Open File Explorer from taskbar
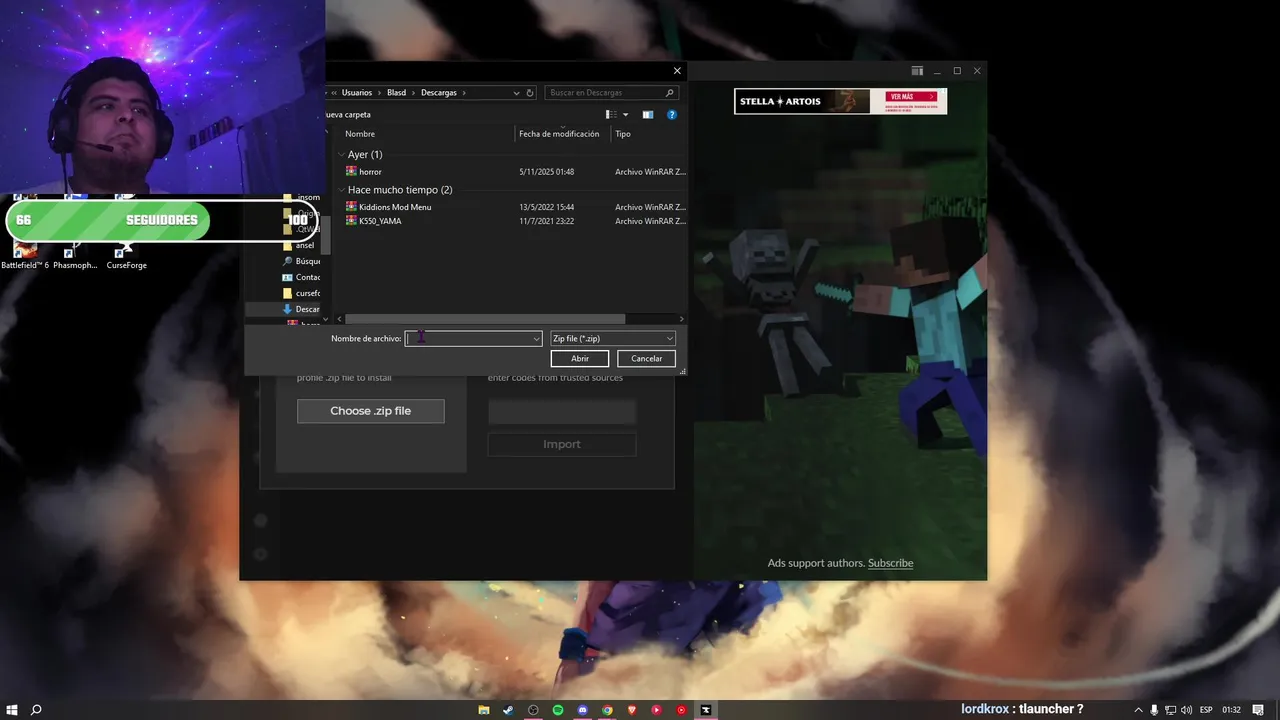 [x=484, y=710]
